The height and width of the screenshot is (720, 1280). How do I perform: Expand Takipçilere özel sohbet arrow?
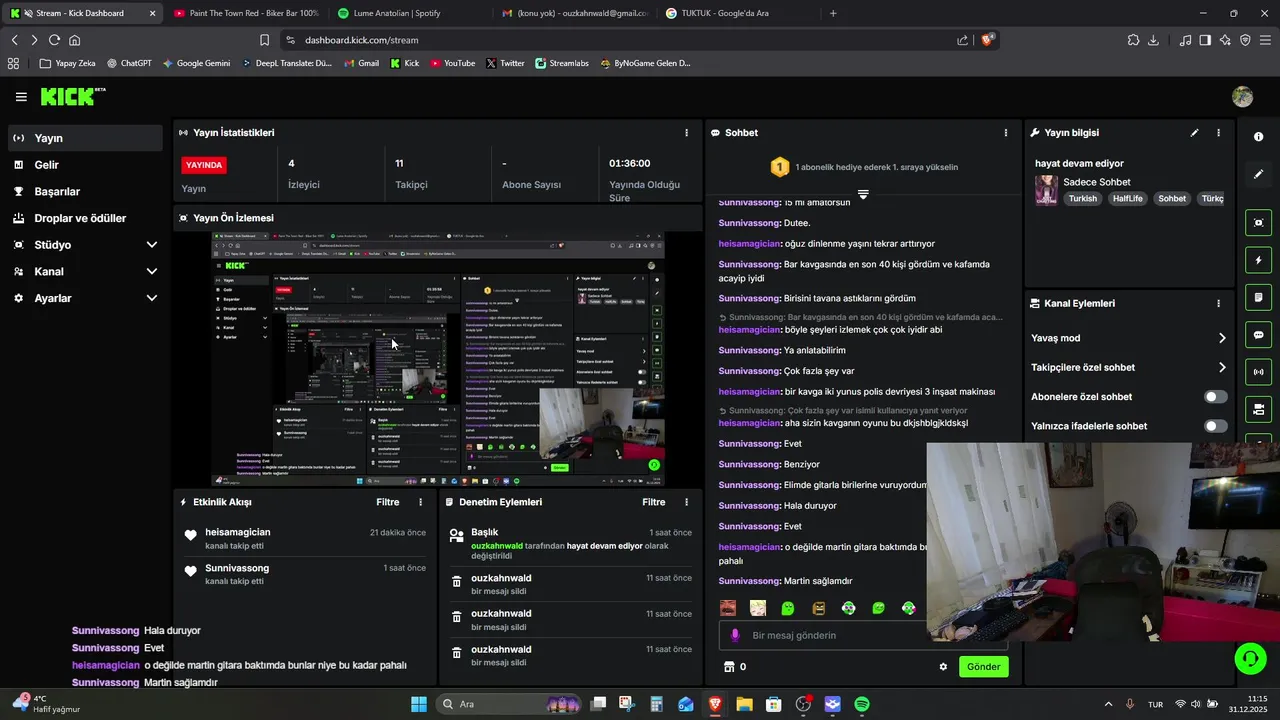click(x=1222, y=367)
